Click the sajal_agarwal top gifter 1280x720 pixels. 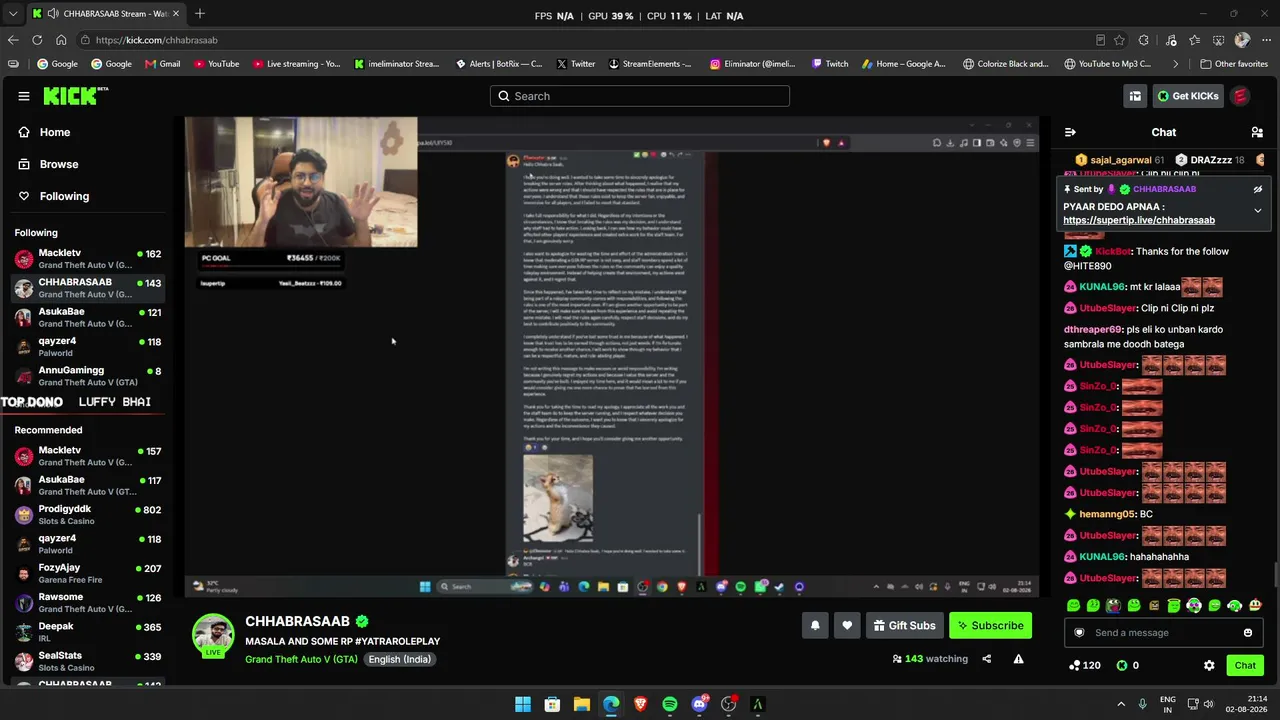tap(1120, 160)
